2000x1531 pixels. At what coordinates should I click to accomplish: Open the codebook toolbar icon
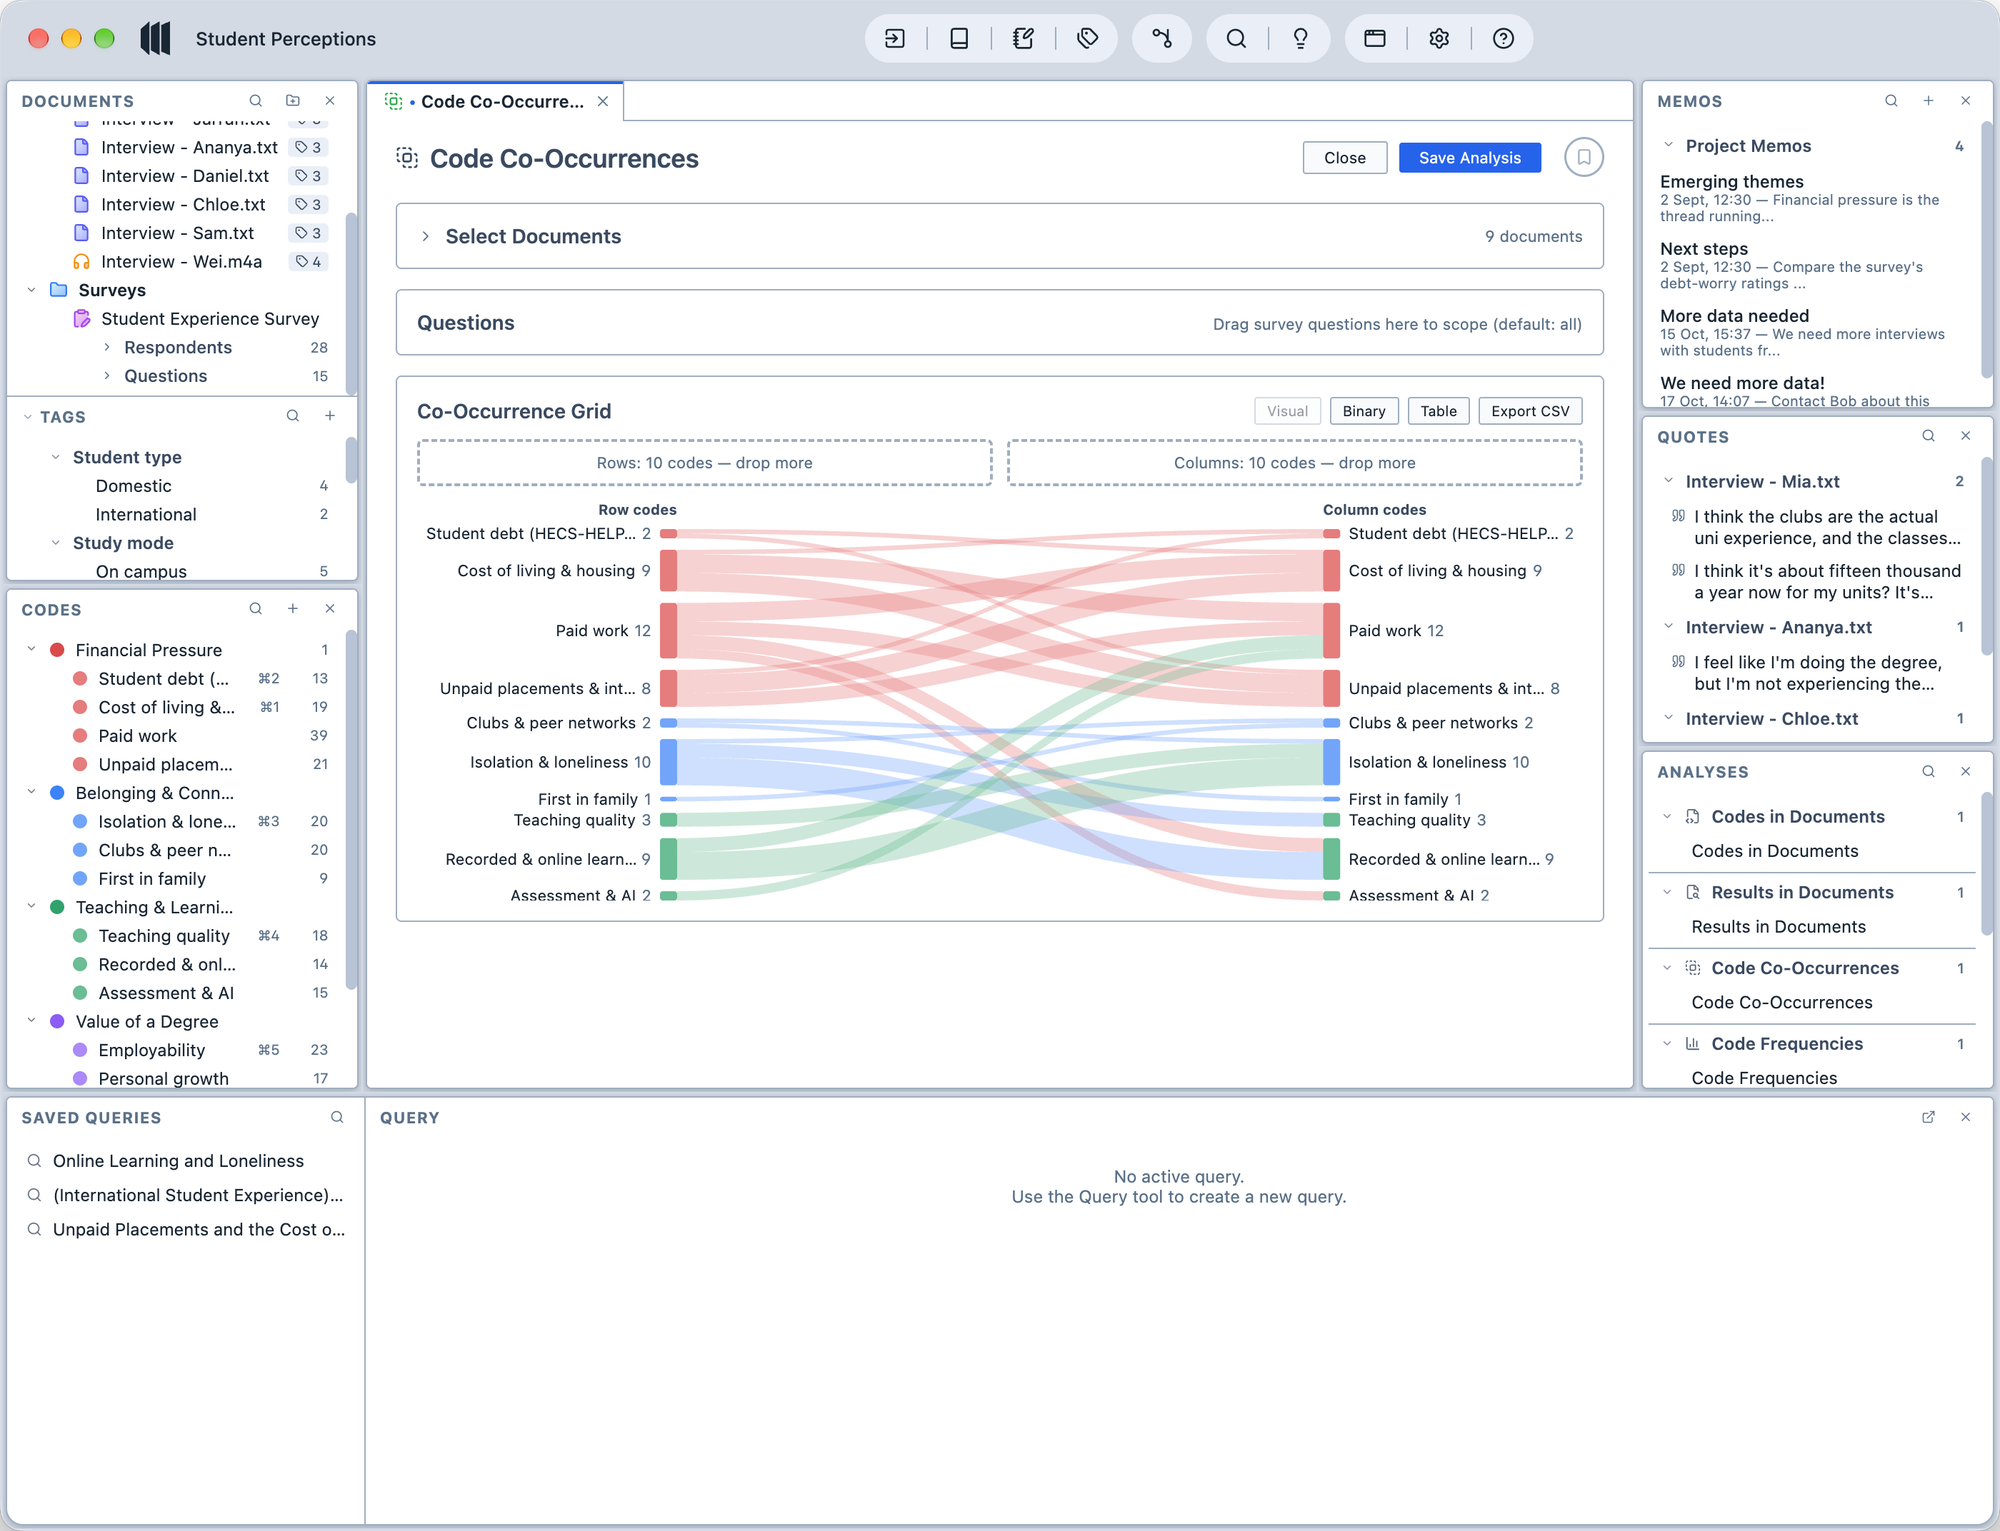(959, 39)
